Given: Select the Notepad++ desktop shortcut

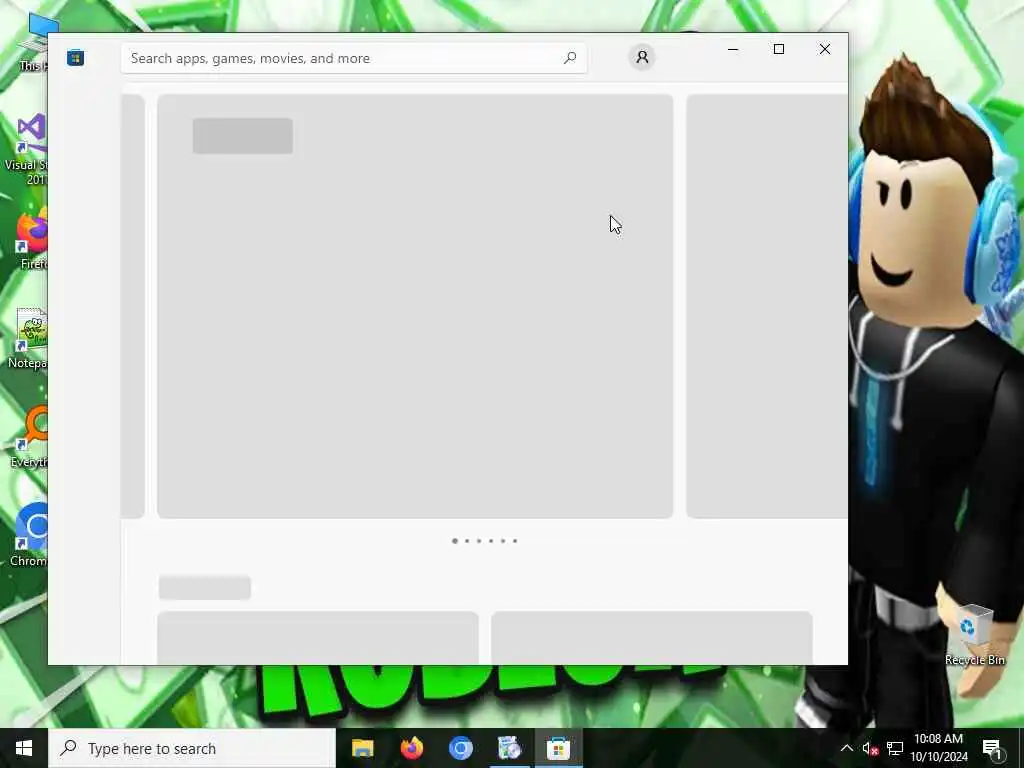Looking at the screenshot, I should tap(27, 338).
